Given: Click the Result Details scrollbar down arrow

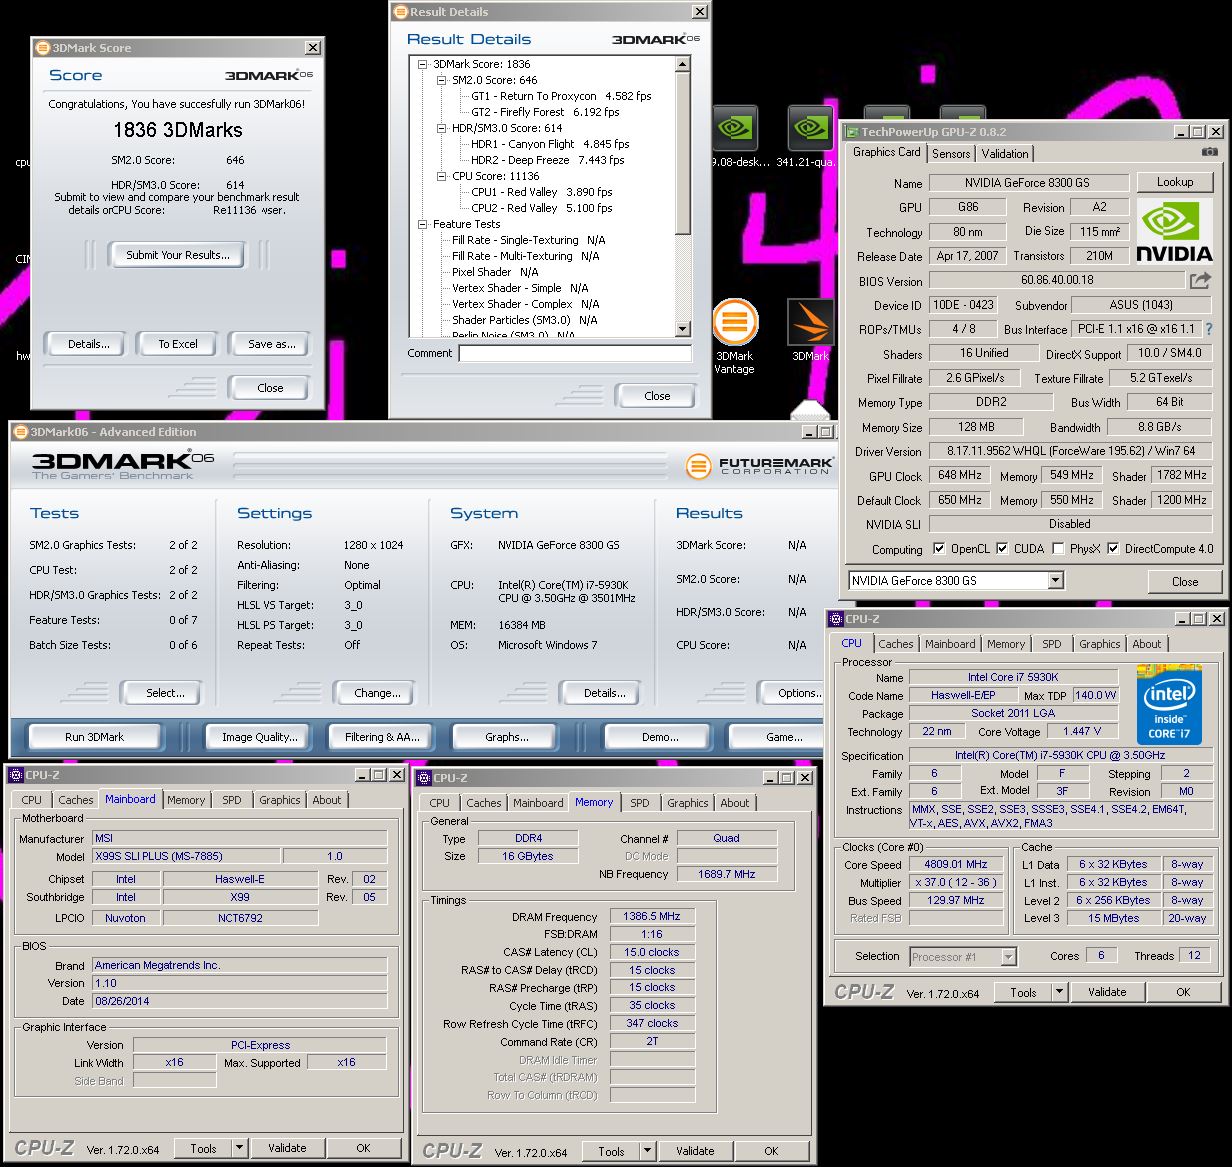Looking at the screenshot, I should tap(683, 329).
